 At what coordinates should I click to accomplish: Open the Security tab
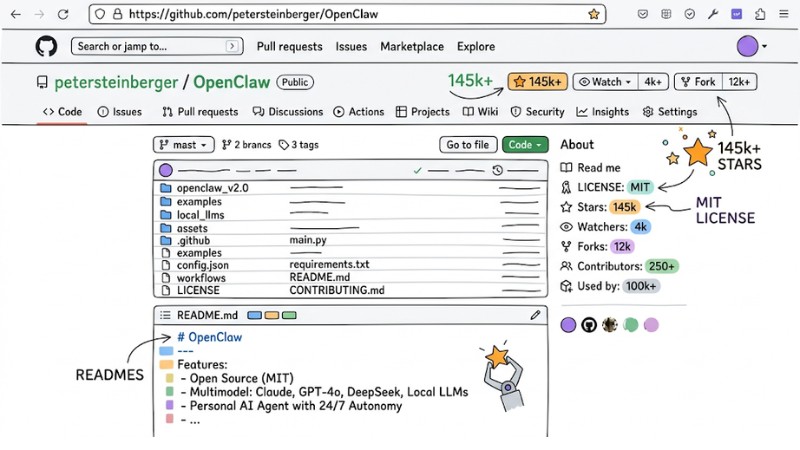[x=537, y=112]
